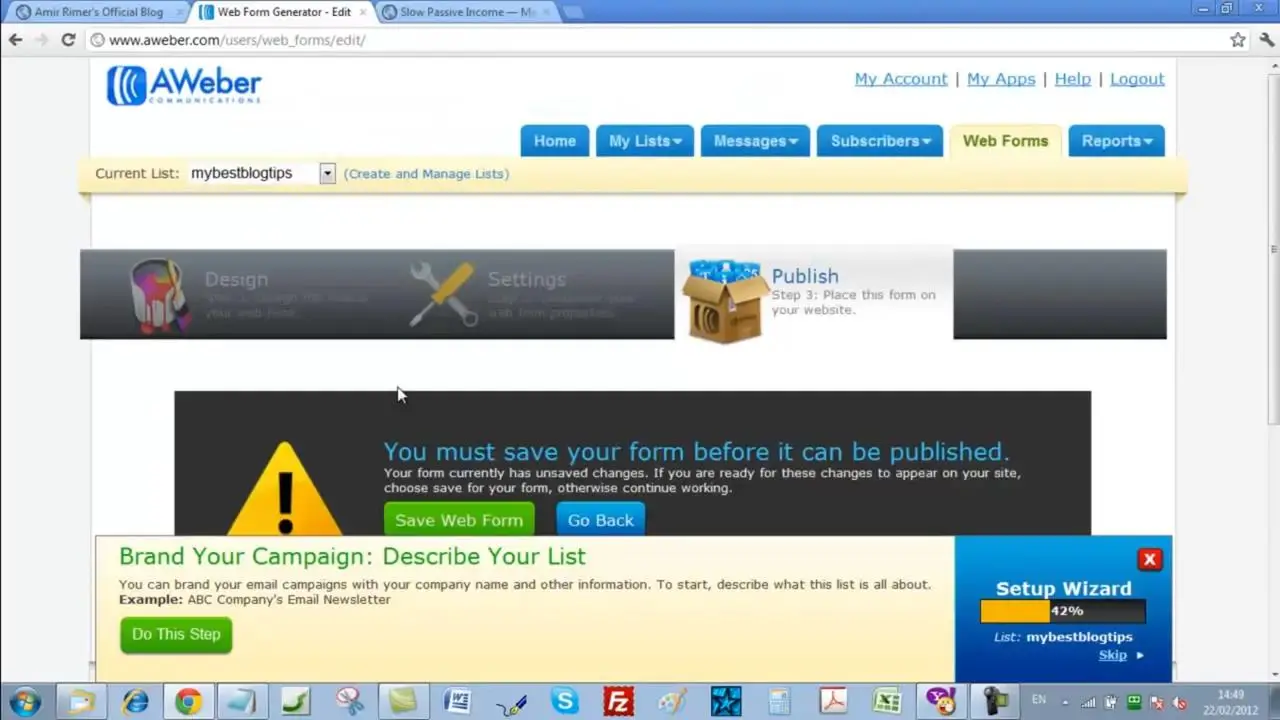Image resolution: width=1280 pixels, height=720 pixels.
Task: Switch to the Slow Passive Income tab
Action: pos(465,12)
